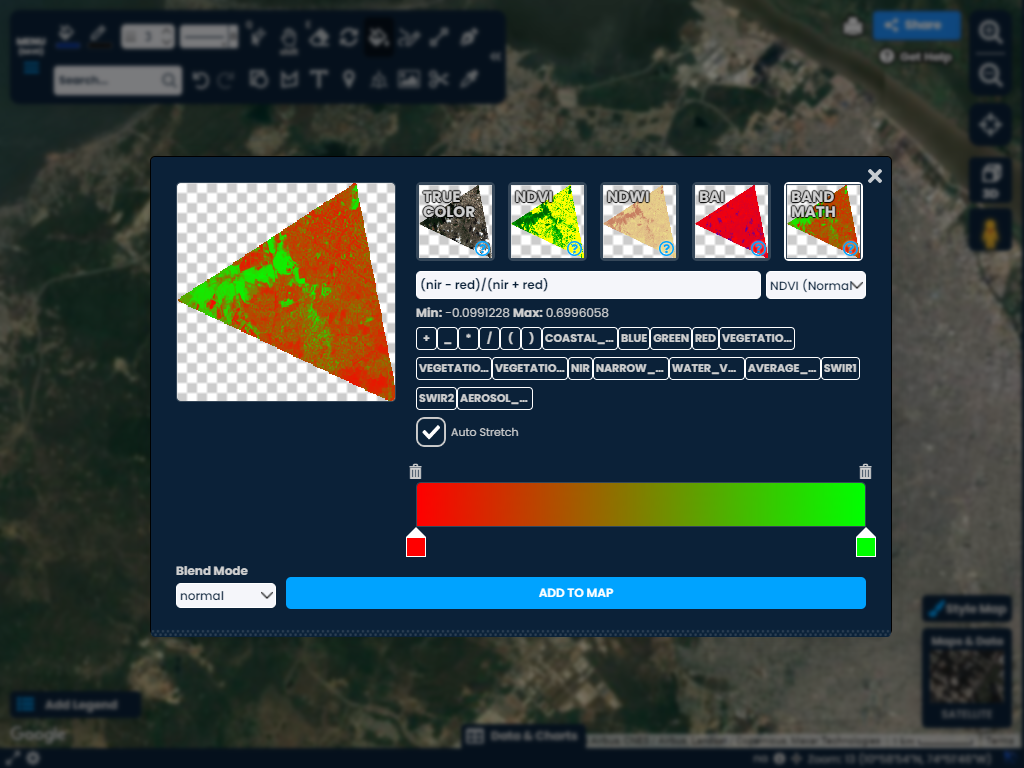Click the True Color help icon
This screenshot has height=768, width=1024.
tap(482, 248)
